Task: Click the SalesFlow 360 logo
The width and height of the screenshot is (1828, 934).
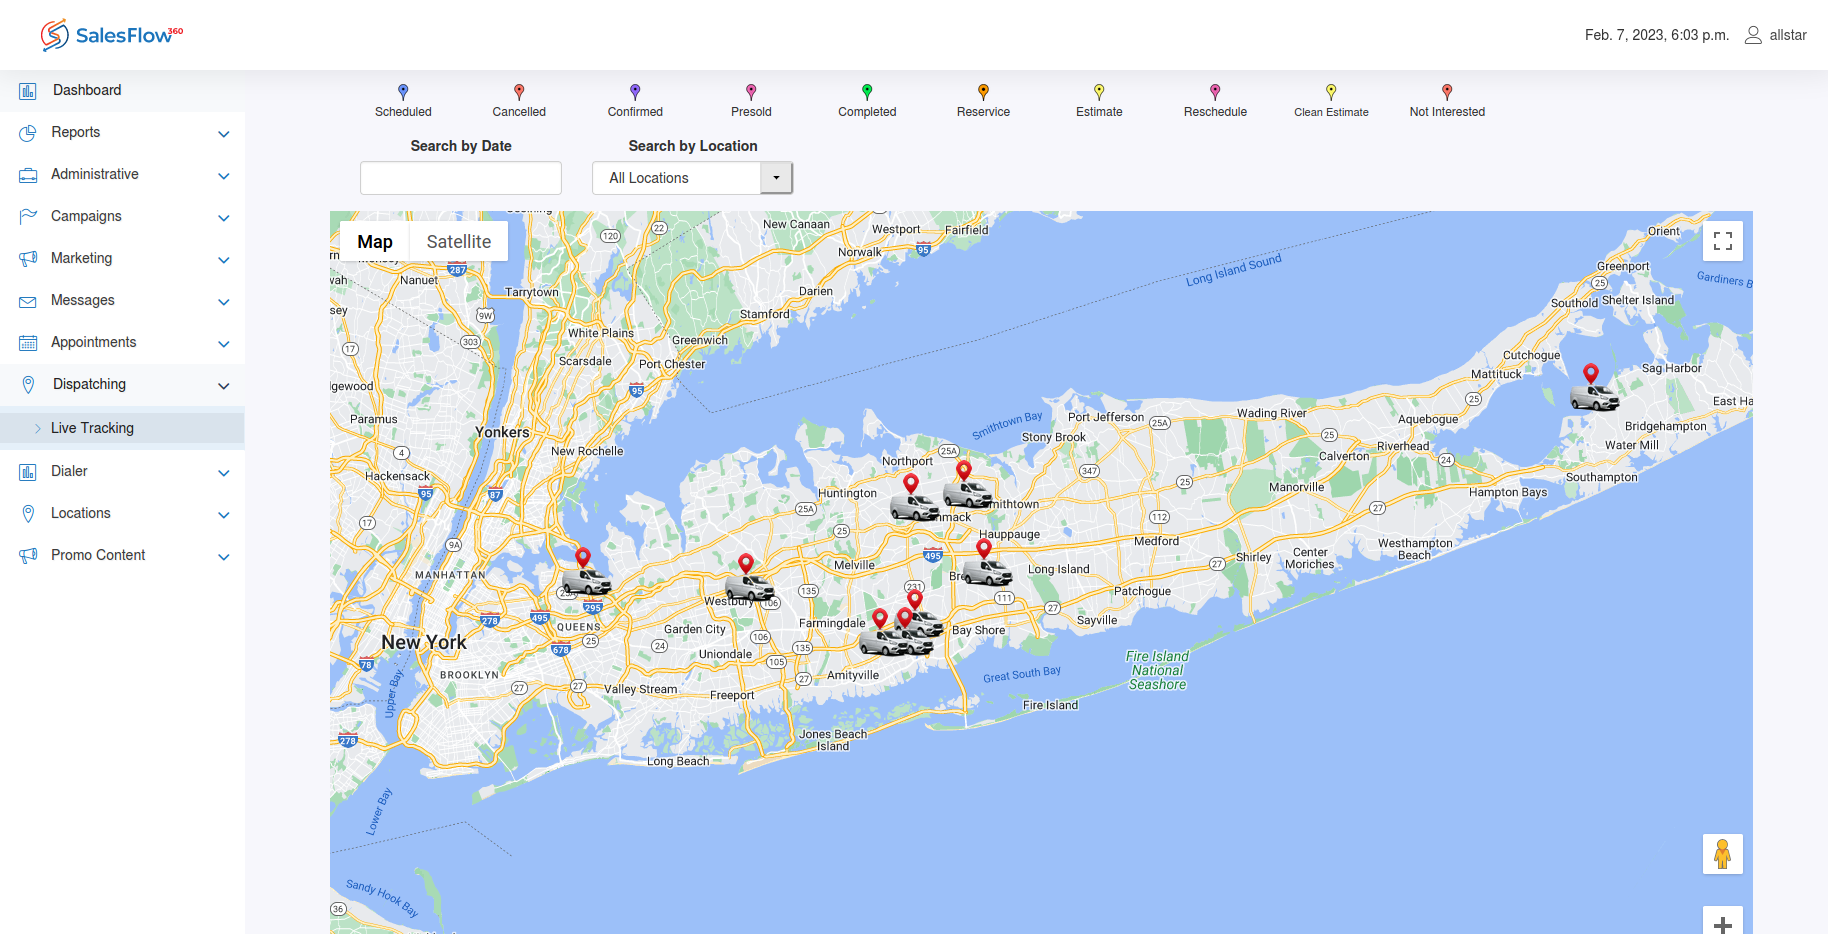Action: pos(112,35)
